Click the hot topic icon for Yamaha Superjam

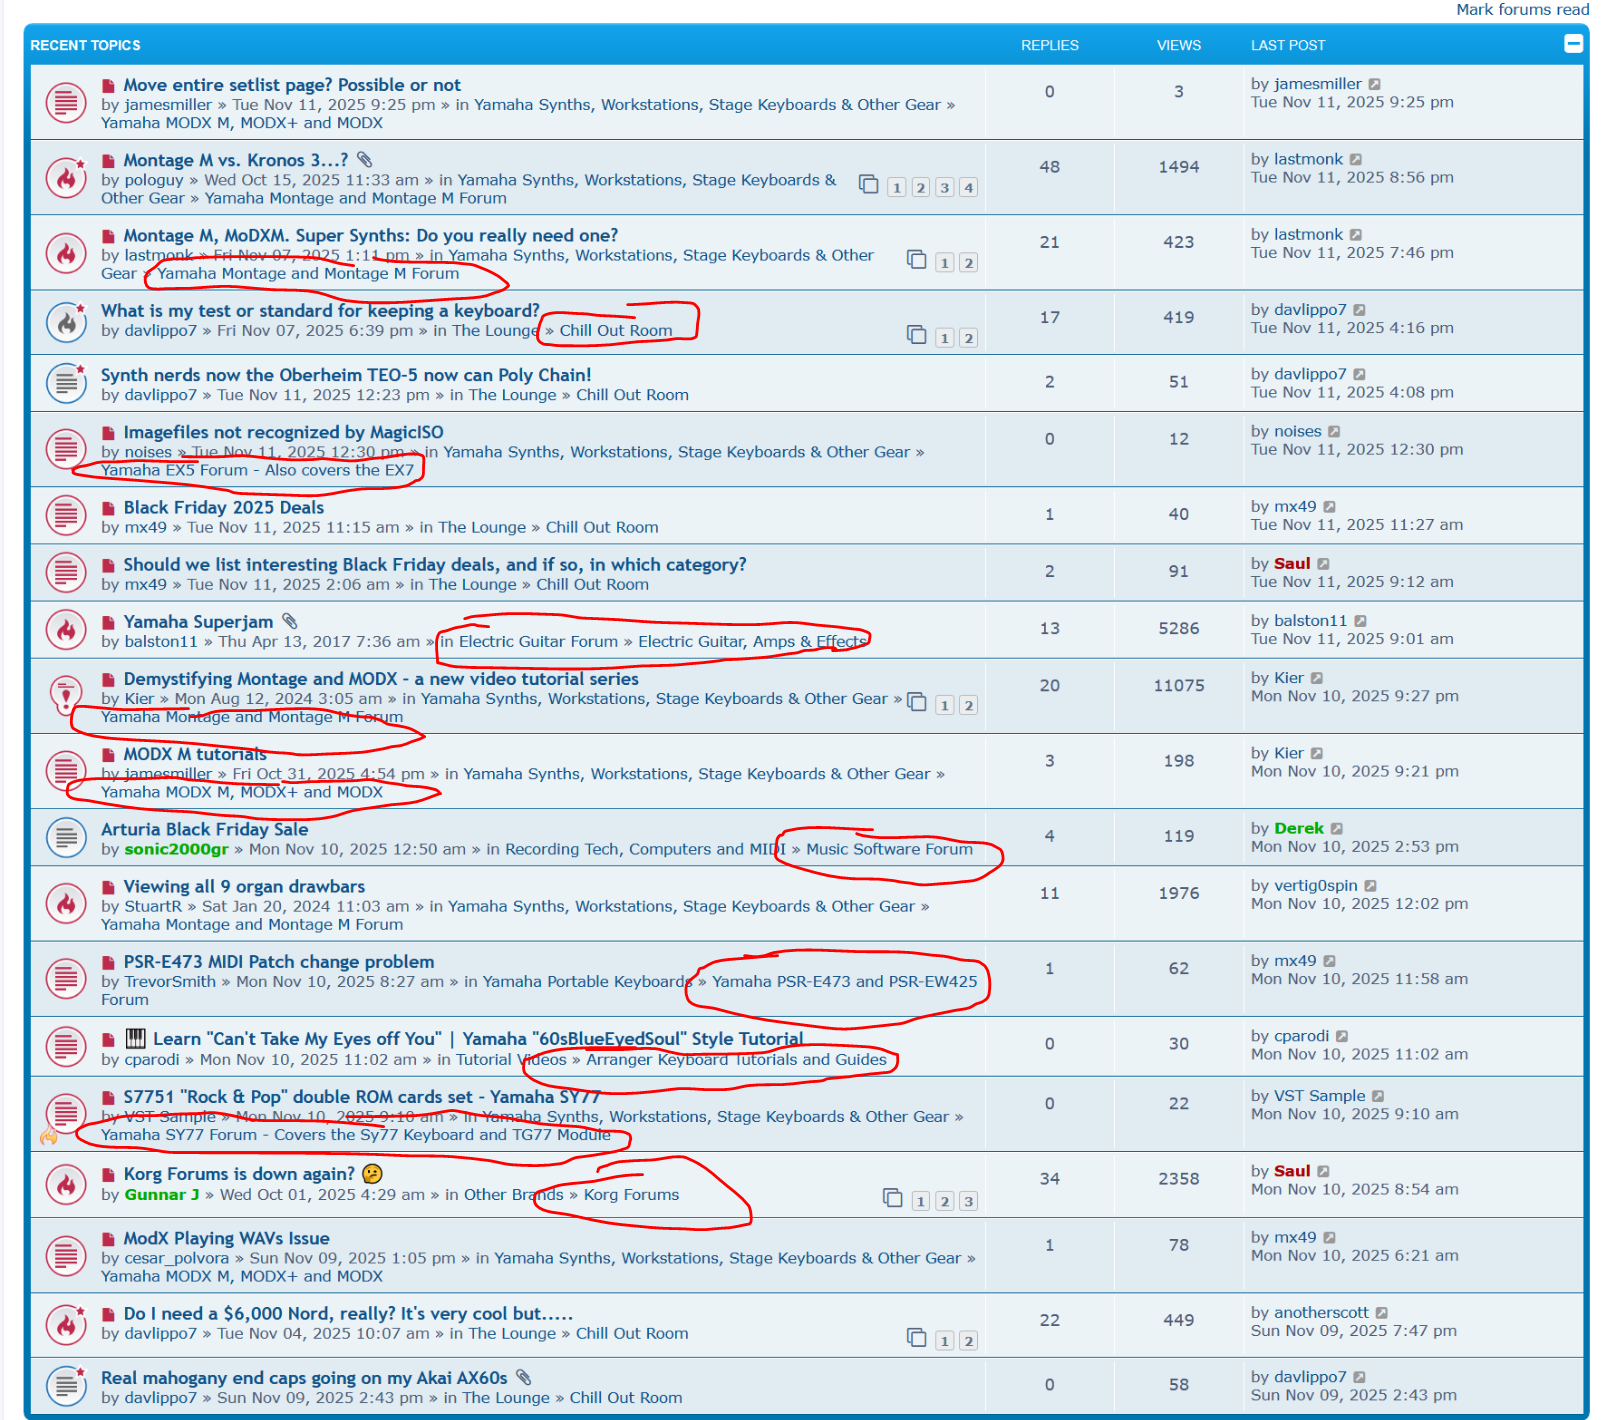click(x=66, y=630)
